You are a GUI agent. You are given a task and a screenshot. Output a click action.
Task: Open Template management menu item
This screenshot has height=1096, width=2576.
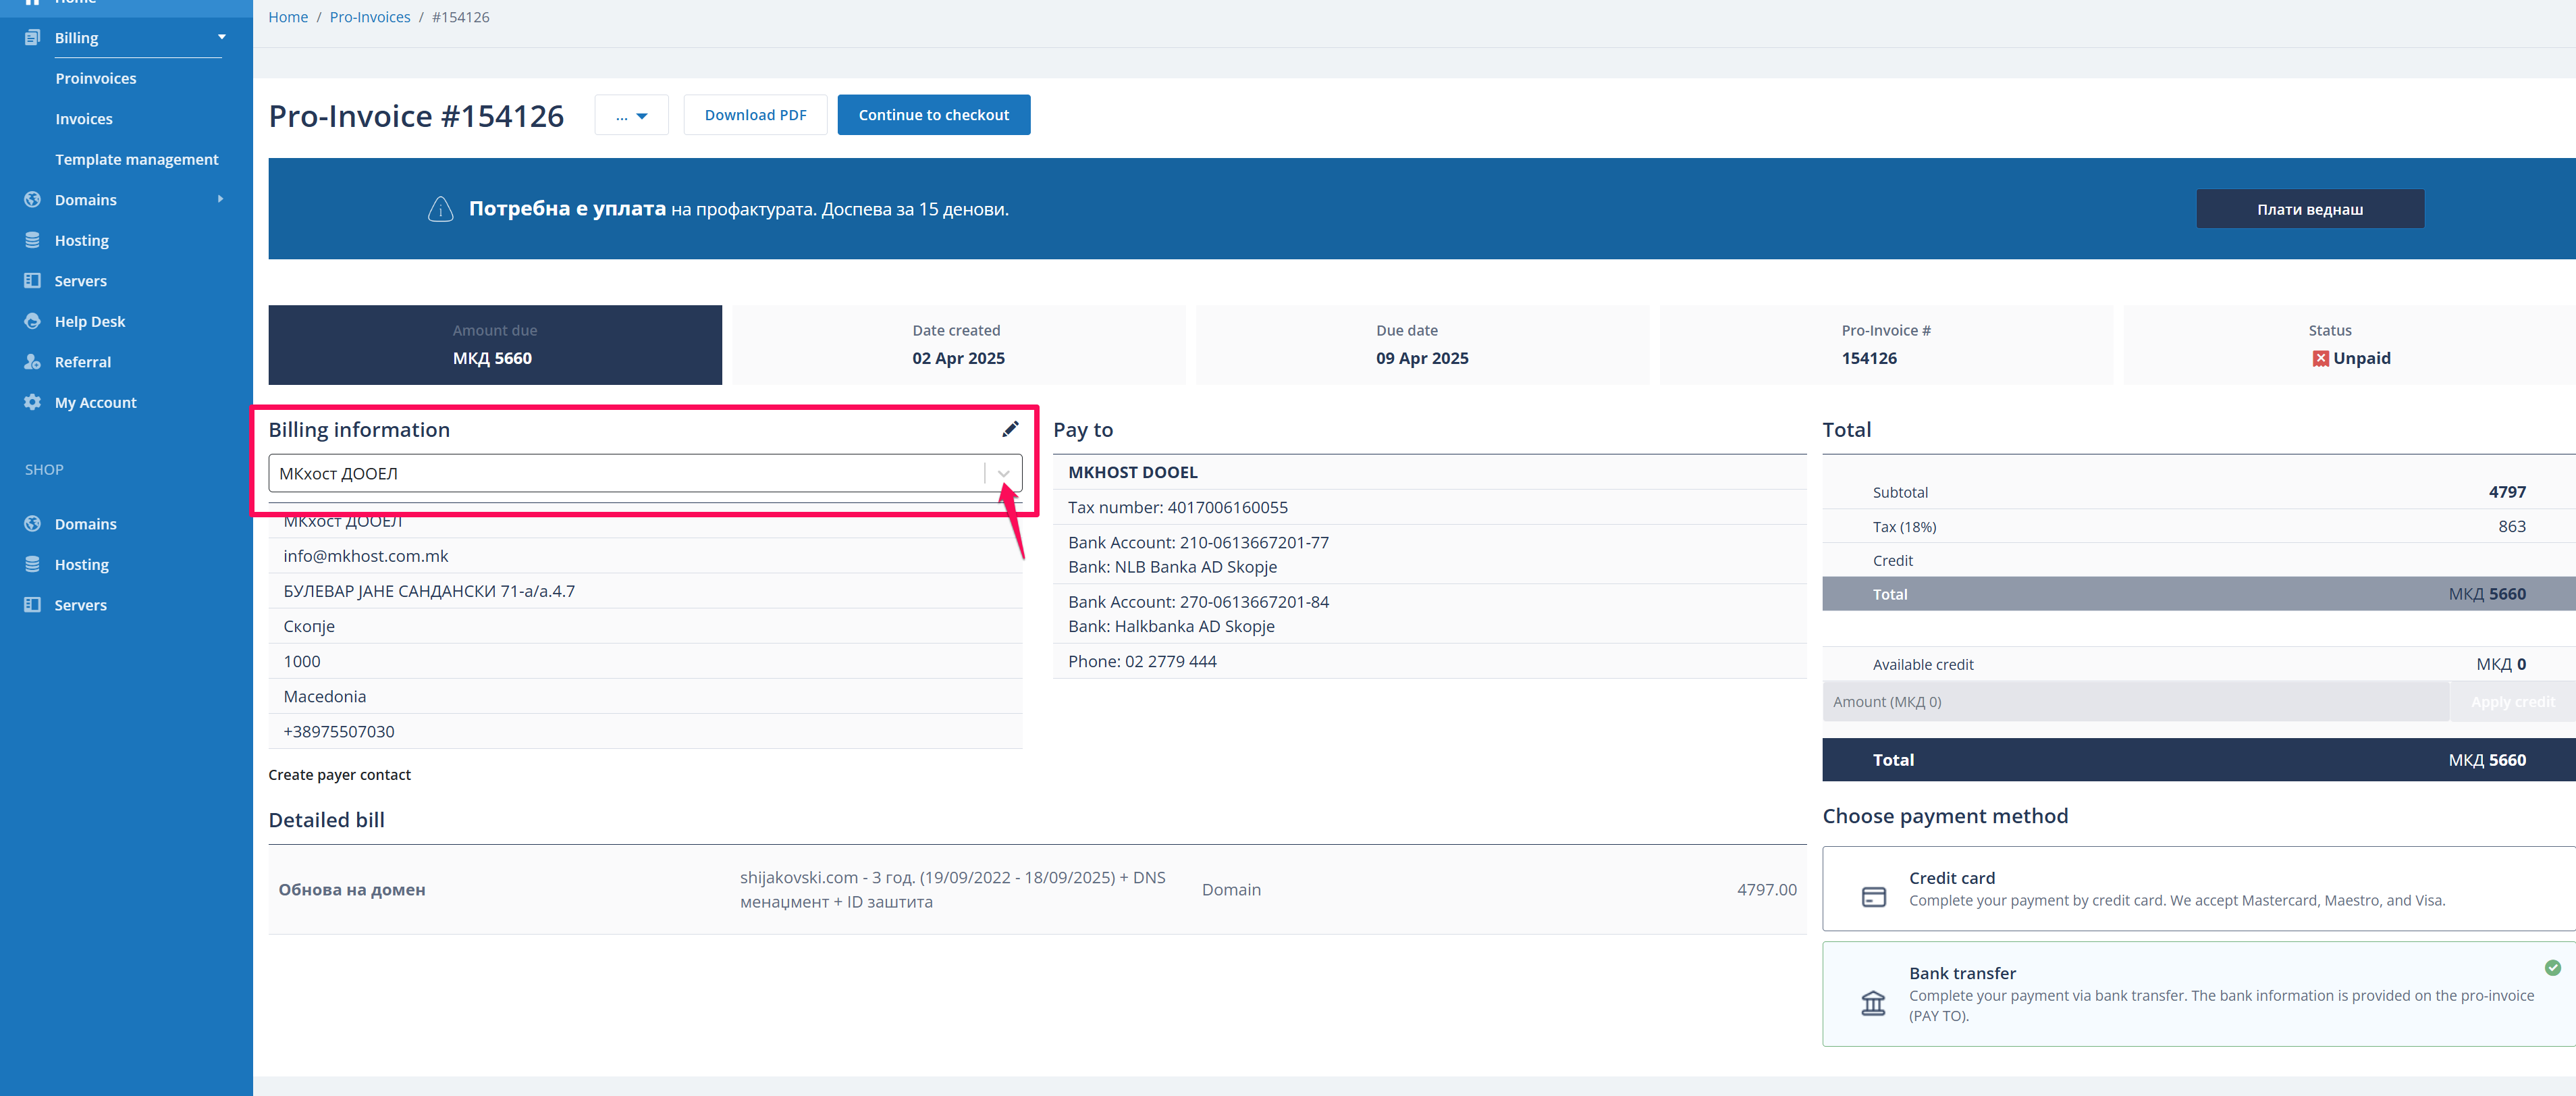pos(136,159)
